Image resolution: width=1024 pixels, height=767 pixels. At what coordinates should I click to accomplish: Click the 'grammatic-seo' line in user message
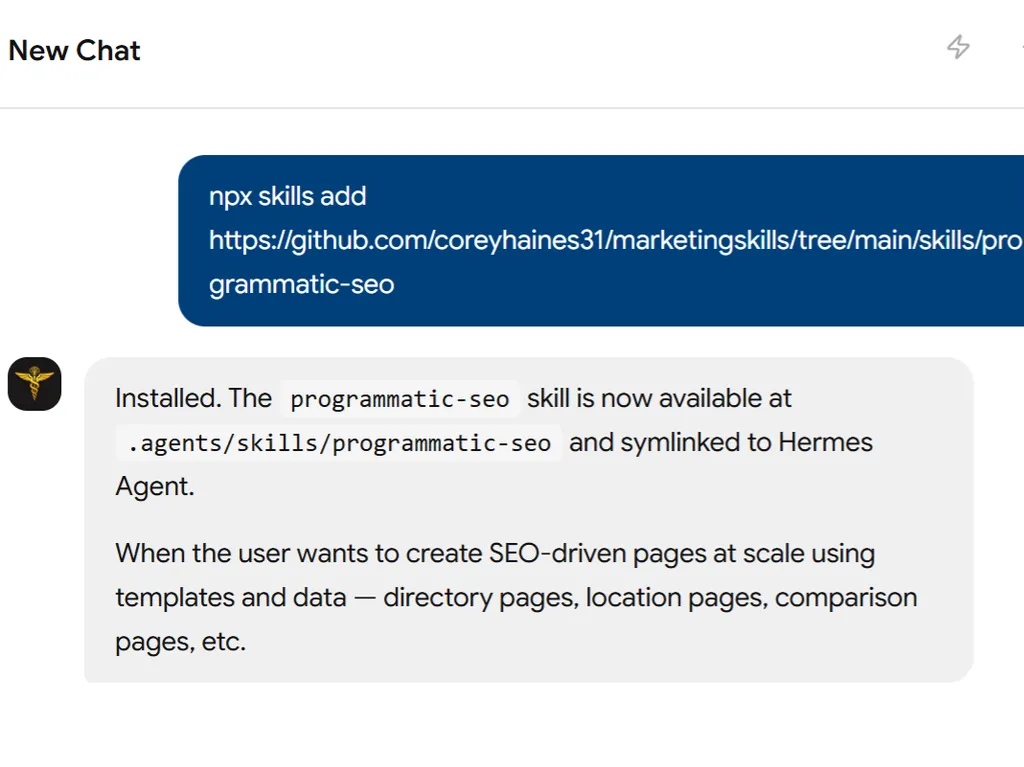click(301, 284)
